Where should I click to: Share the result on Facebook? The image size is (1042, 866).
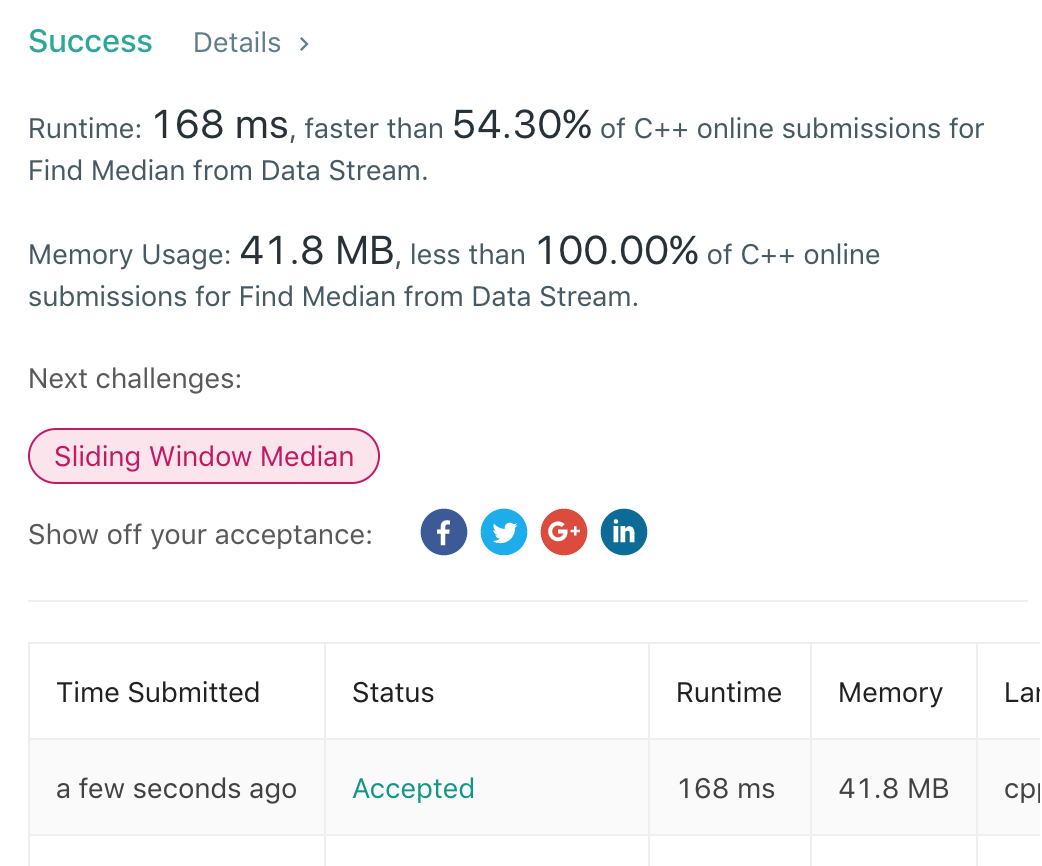pos(444,532)
